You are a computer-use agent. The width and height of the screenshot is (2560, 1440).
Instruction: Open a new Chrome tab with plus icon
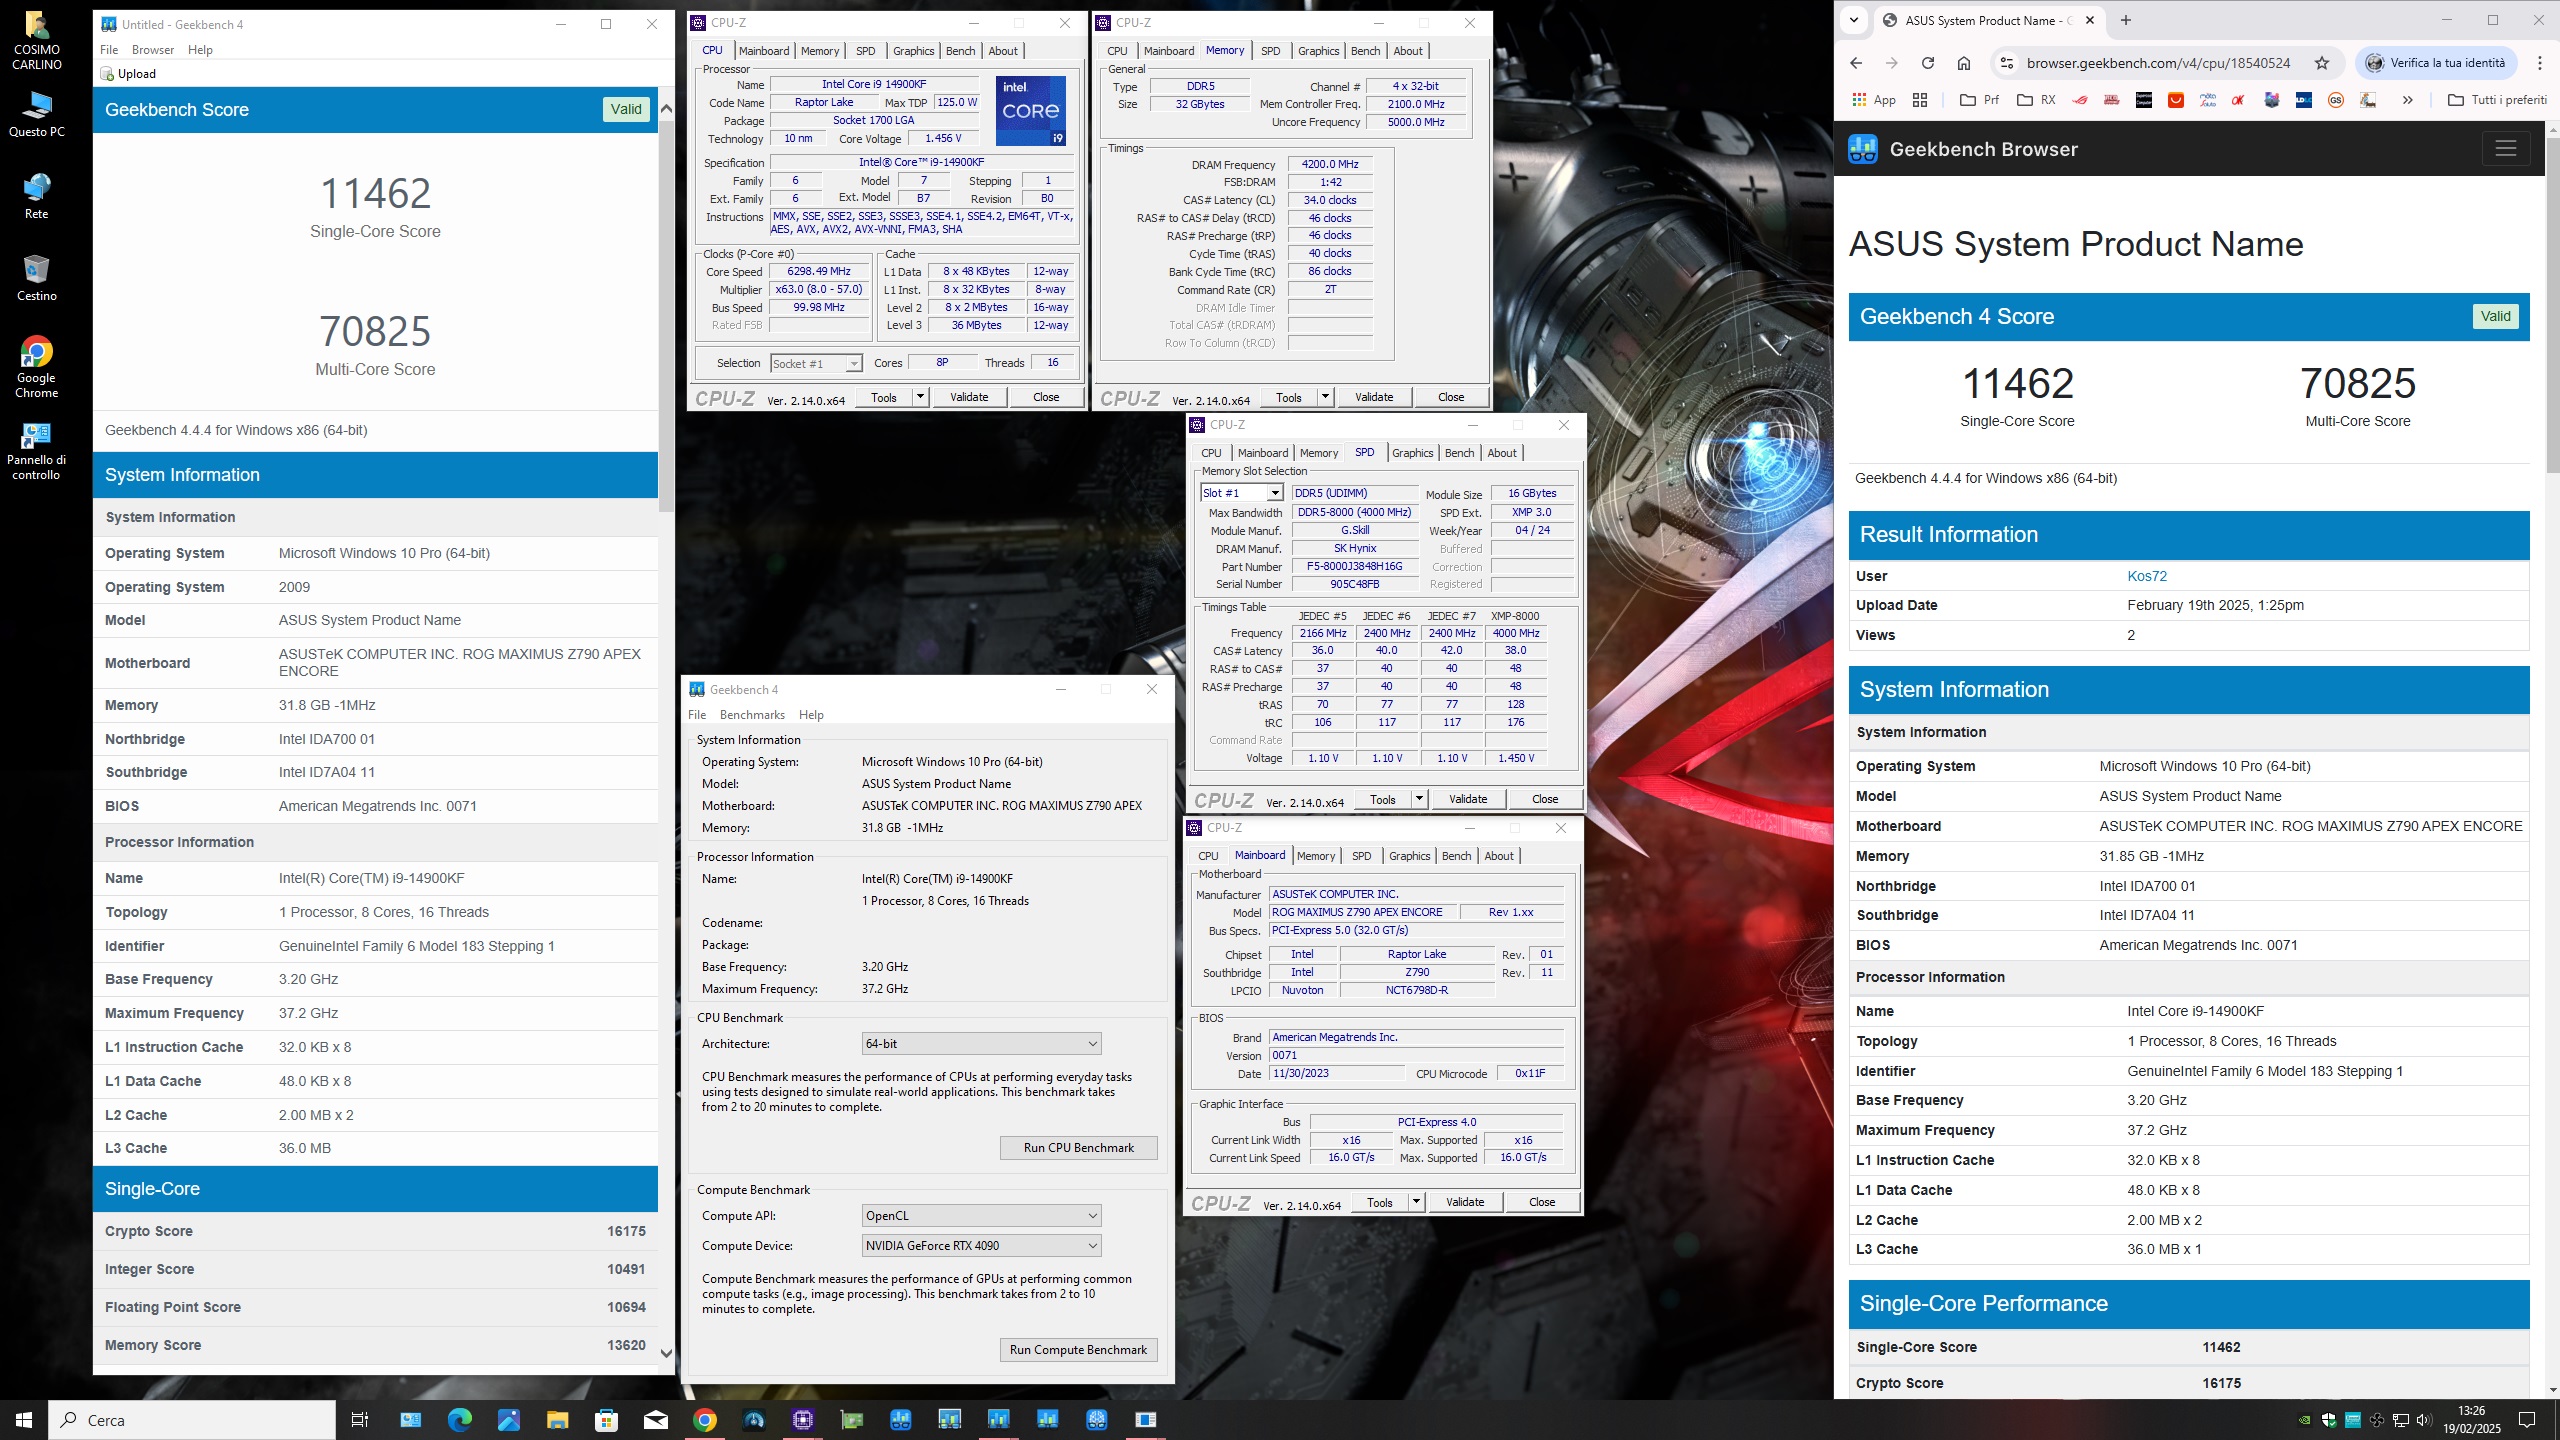pyautogui.click(x=2126, y=20)
